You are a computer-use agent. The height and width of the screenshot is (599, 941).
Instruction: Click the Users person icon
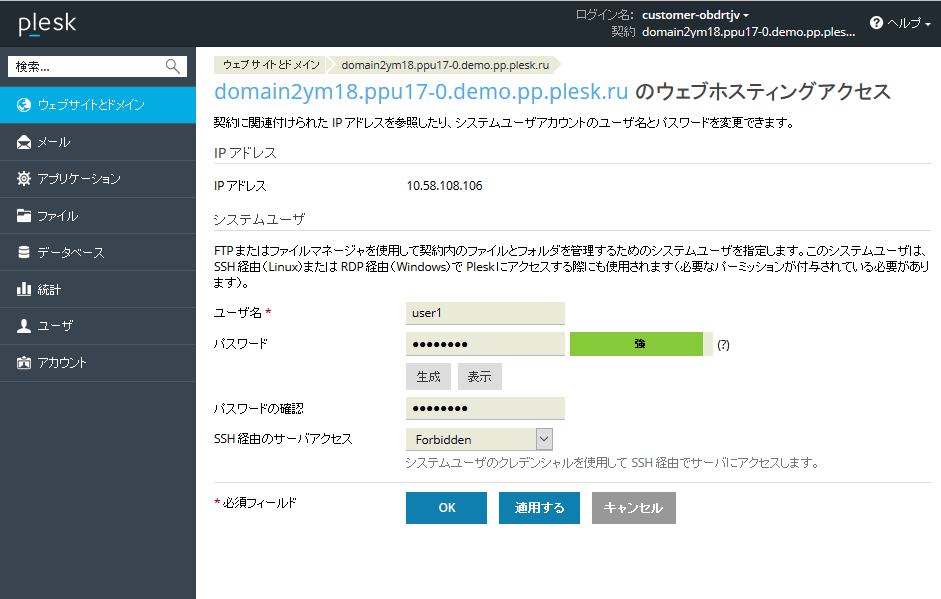(x=24, y=326)
